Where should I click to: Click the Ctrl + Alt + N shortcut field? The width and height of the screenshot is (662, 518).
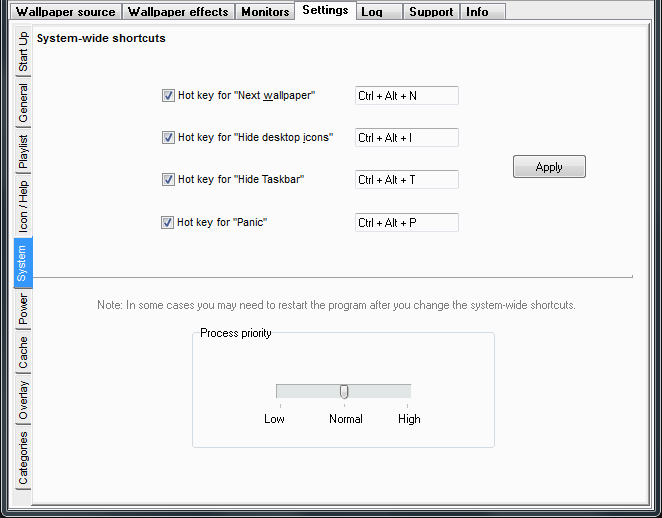pos(406,96)
